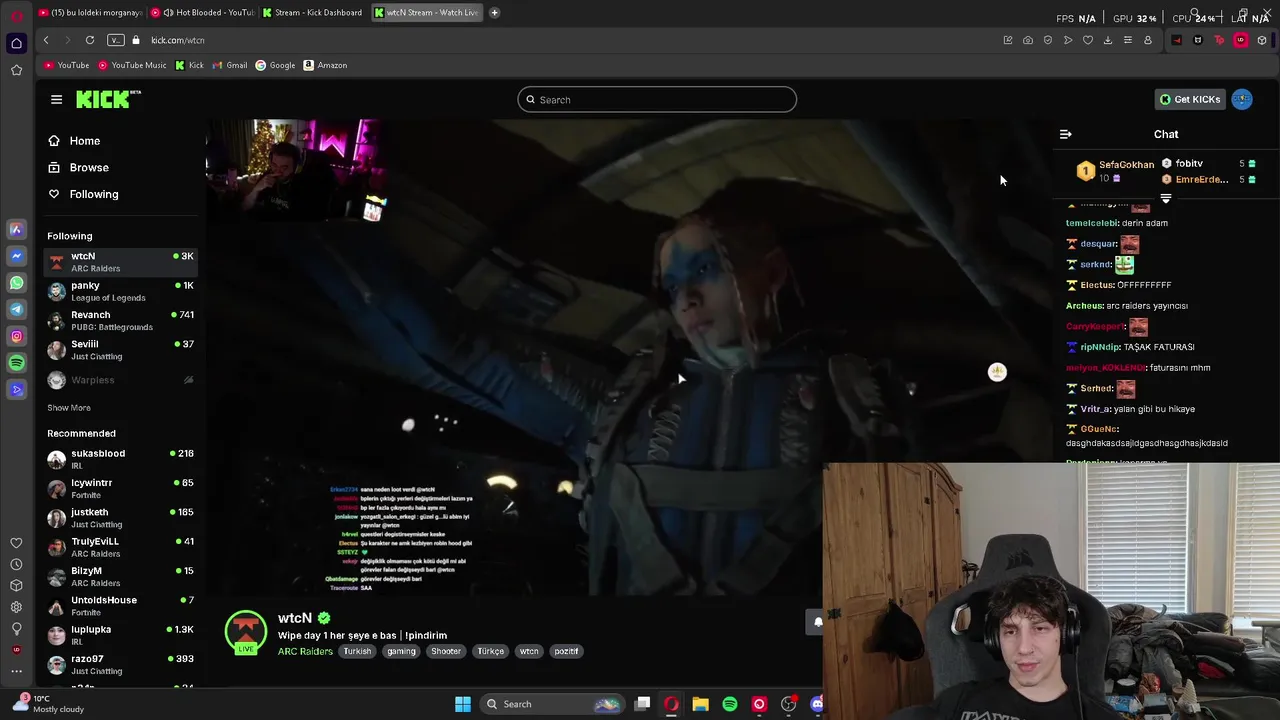Open Instagram in Opera sidebar
The image size is (1280, 720).
[x=16, y=336]
